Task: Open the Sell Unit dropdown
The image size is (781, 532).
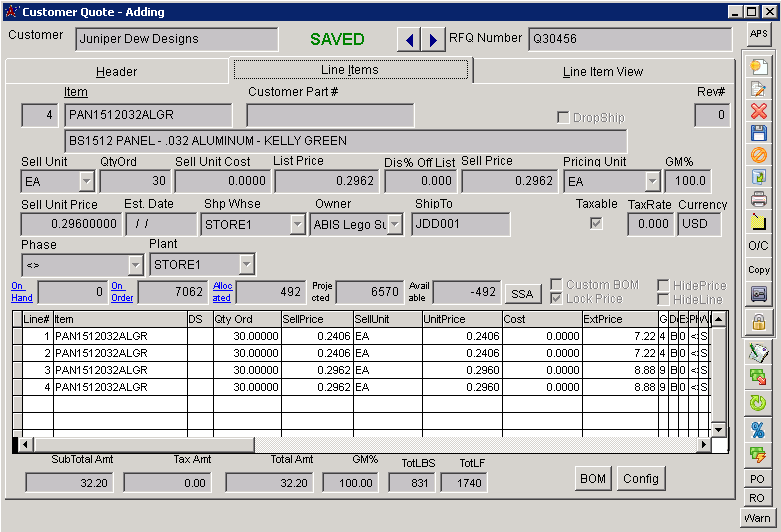Action: pos(86,182)
